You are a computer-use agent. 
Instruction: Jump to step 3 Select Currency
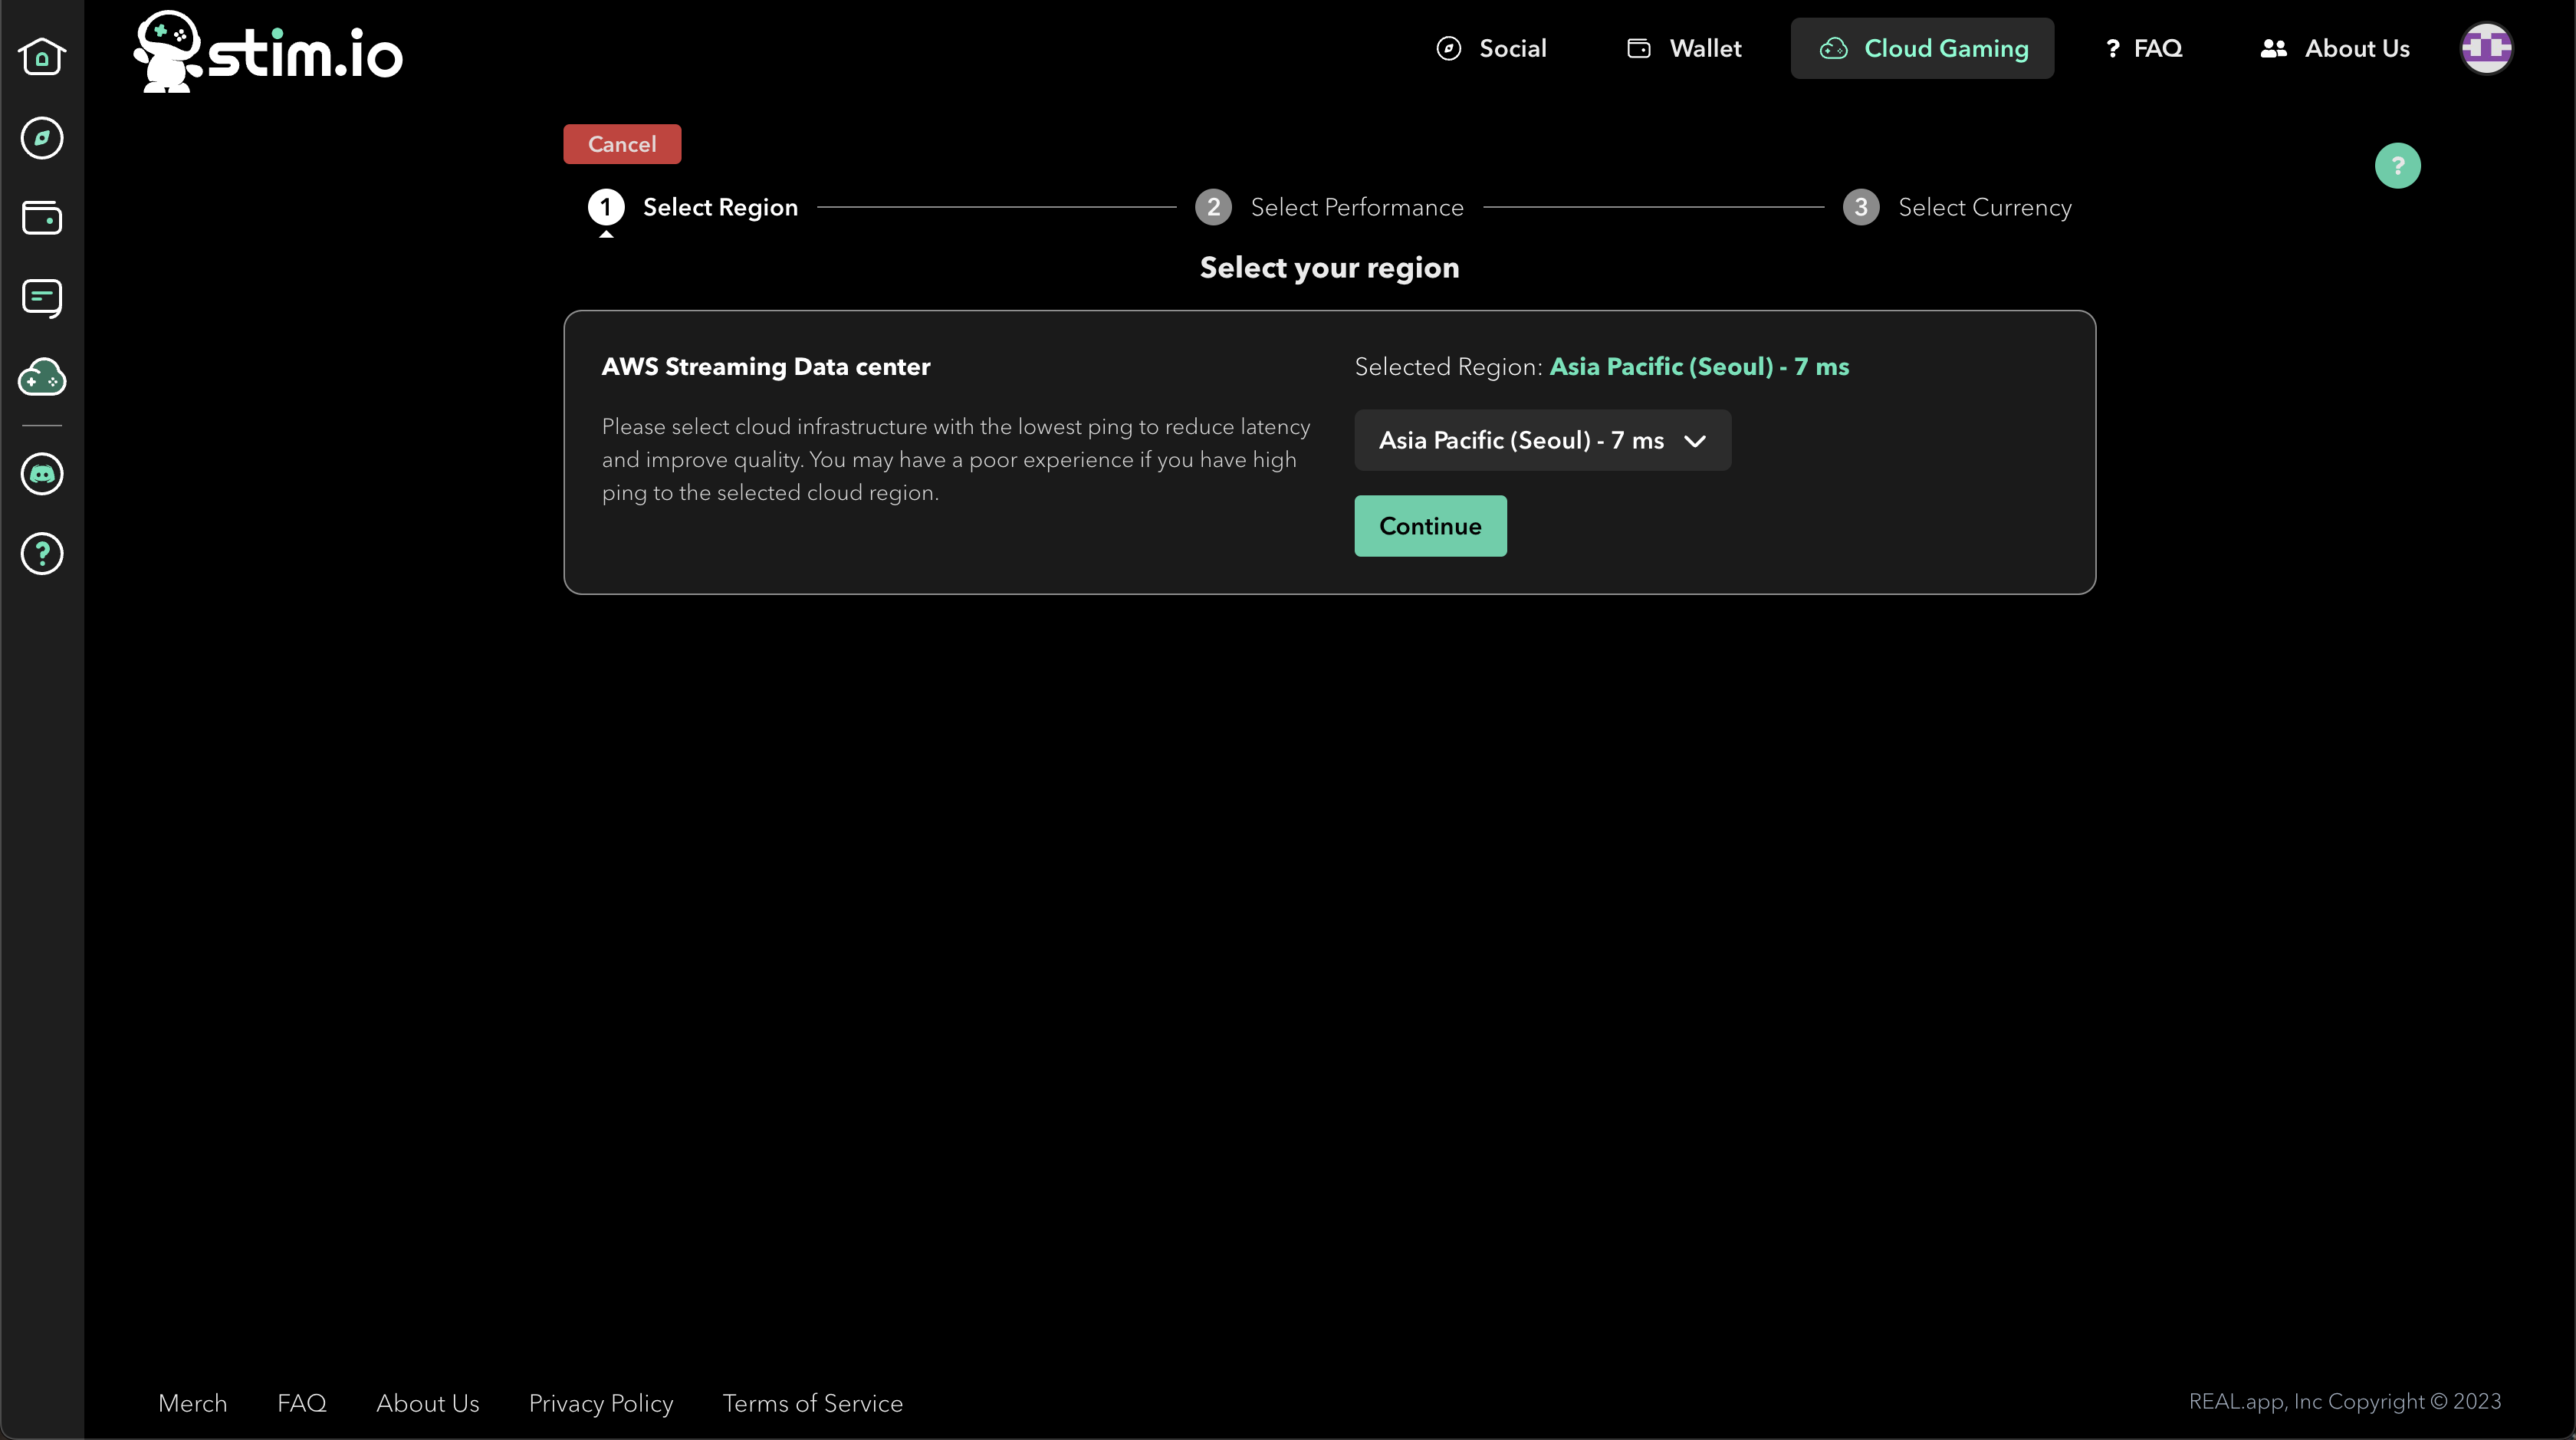pos(1958,207)
